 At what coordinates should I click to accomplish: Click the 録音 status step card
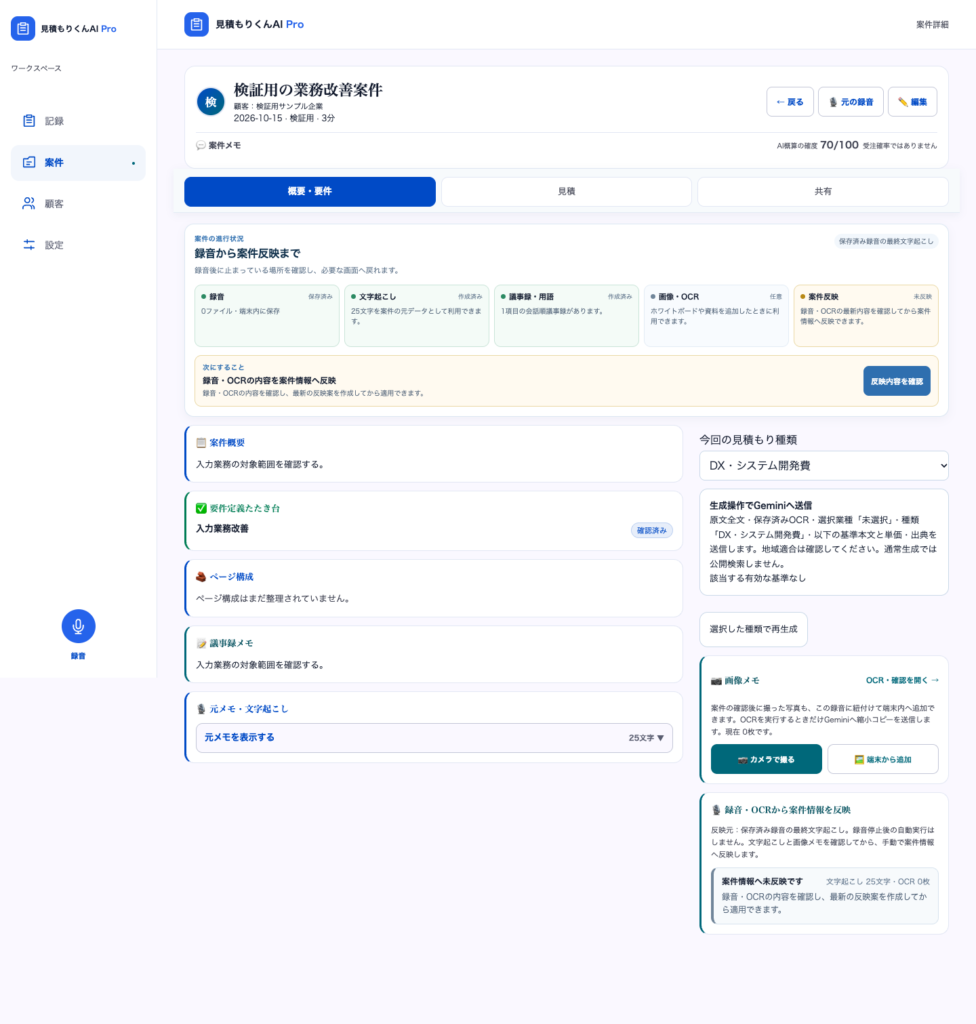click(x=267, y=315)
